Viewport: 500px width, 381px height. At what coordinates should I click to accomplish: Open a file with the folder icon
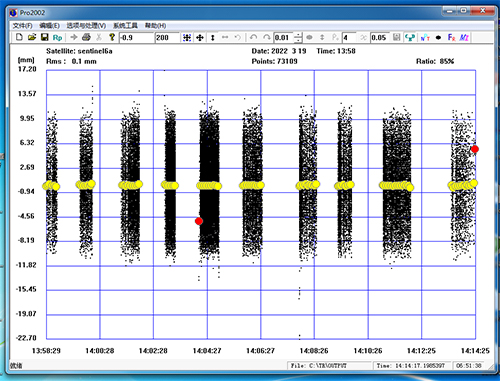pyautogui.click(x=32, y=37)
